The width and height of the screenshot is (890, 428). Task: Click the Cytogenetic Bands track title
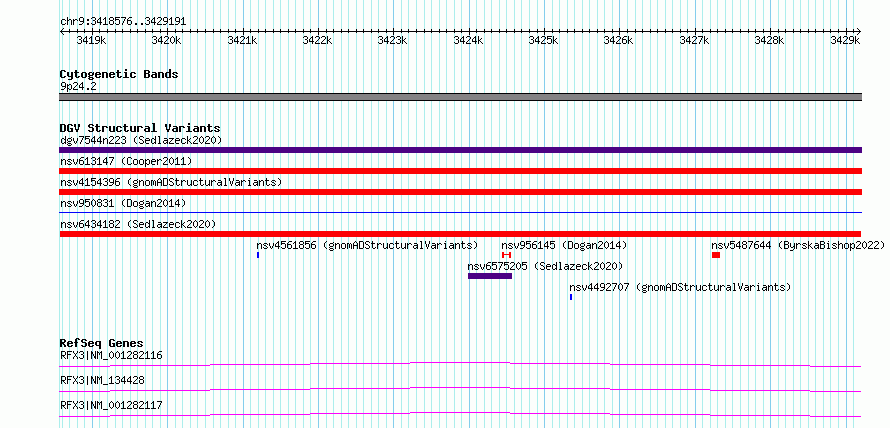(x=119, y=74)
